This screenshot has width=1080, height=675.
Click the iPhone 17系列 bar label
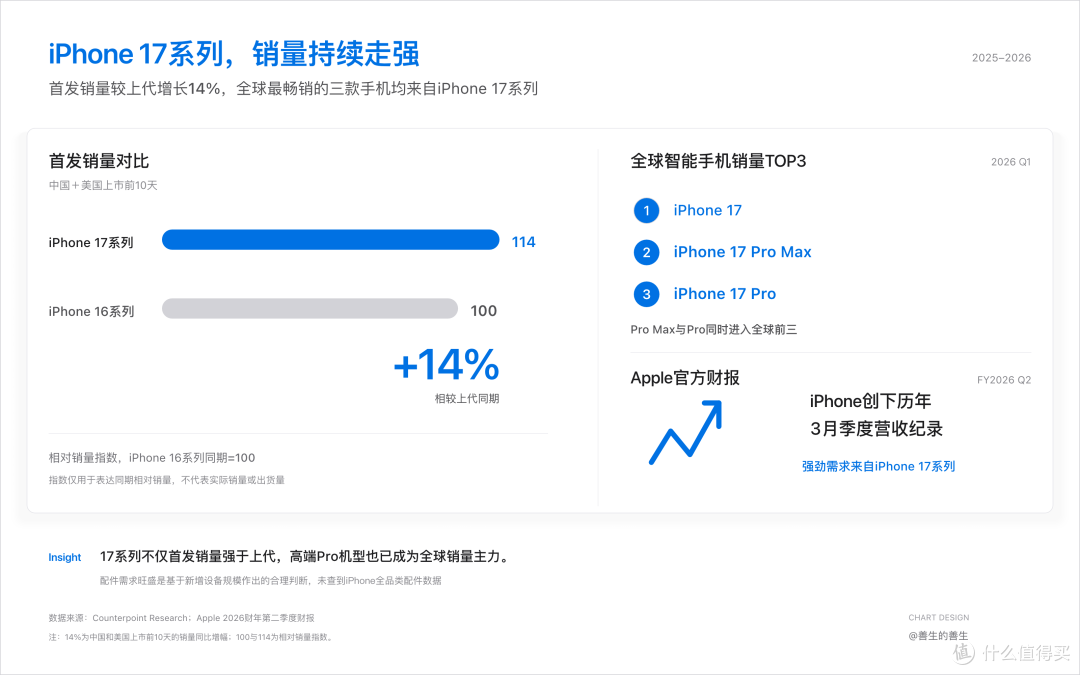[91, 242]
